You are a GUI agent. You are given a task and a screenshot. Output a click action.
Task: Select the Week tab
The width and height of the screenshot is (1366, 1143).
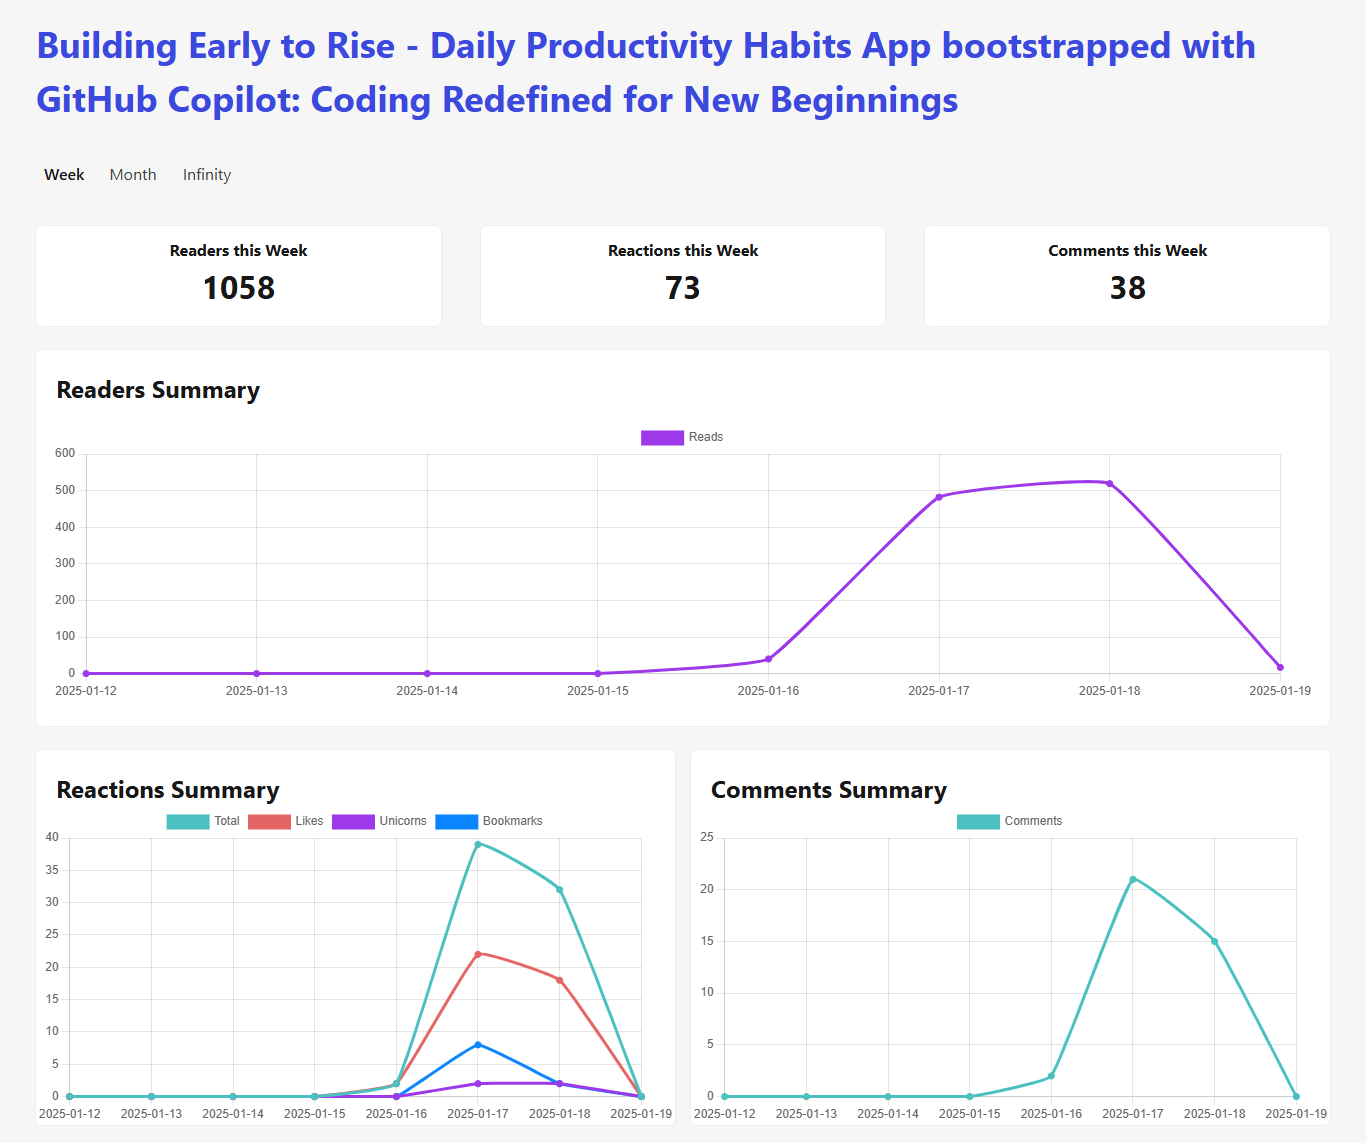64,174
